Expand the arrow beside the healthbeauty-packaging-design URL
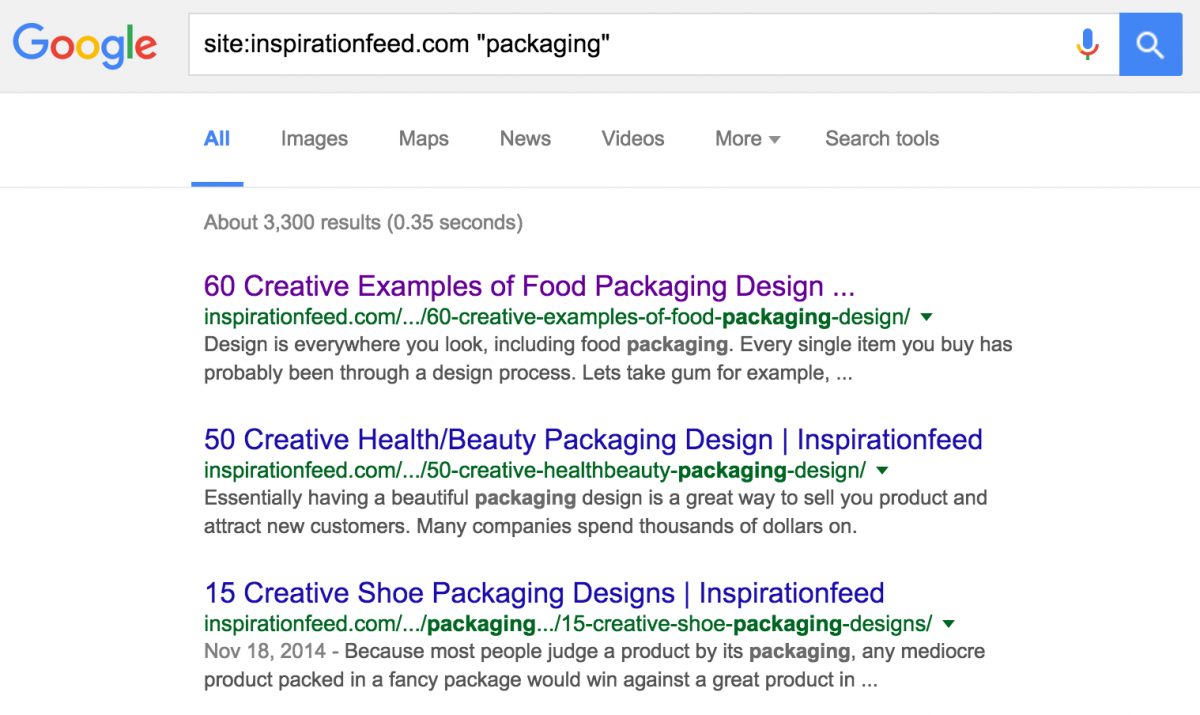This screenshot has height=715, width=1200. click(882, 470)
